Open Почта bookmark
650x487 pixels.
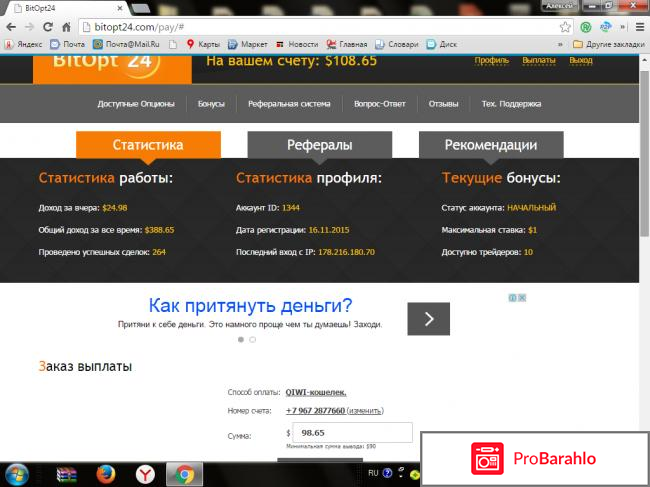pyautogui.click(x=67, y=44)
